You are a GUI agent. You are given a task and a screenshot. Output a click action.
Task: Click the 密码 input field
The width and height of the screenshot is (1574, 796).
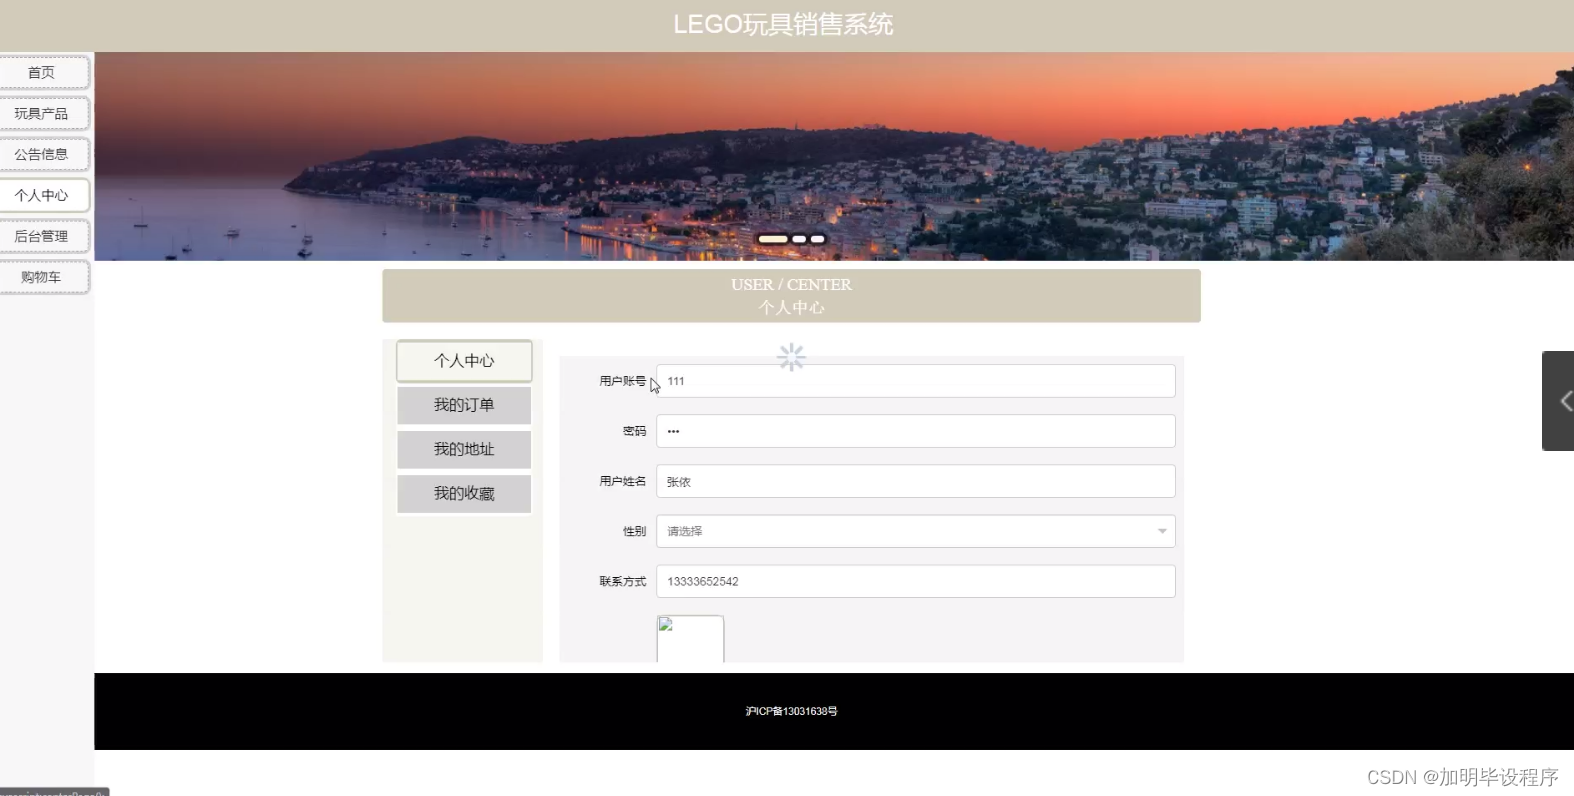pos(915,431)
